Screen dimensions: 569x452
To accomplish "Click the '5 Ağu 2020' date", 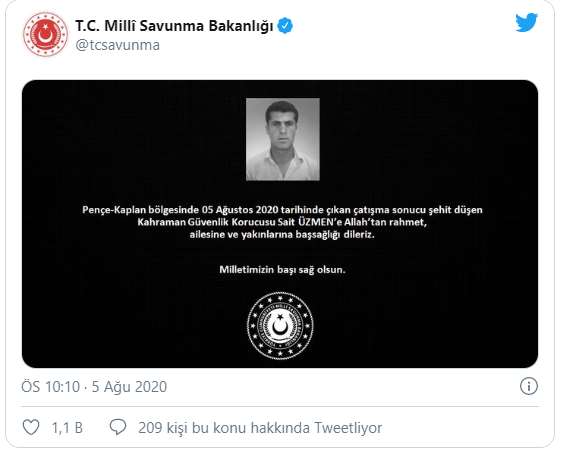I will click(x=129, y=387).
